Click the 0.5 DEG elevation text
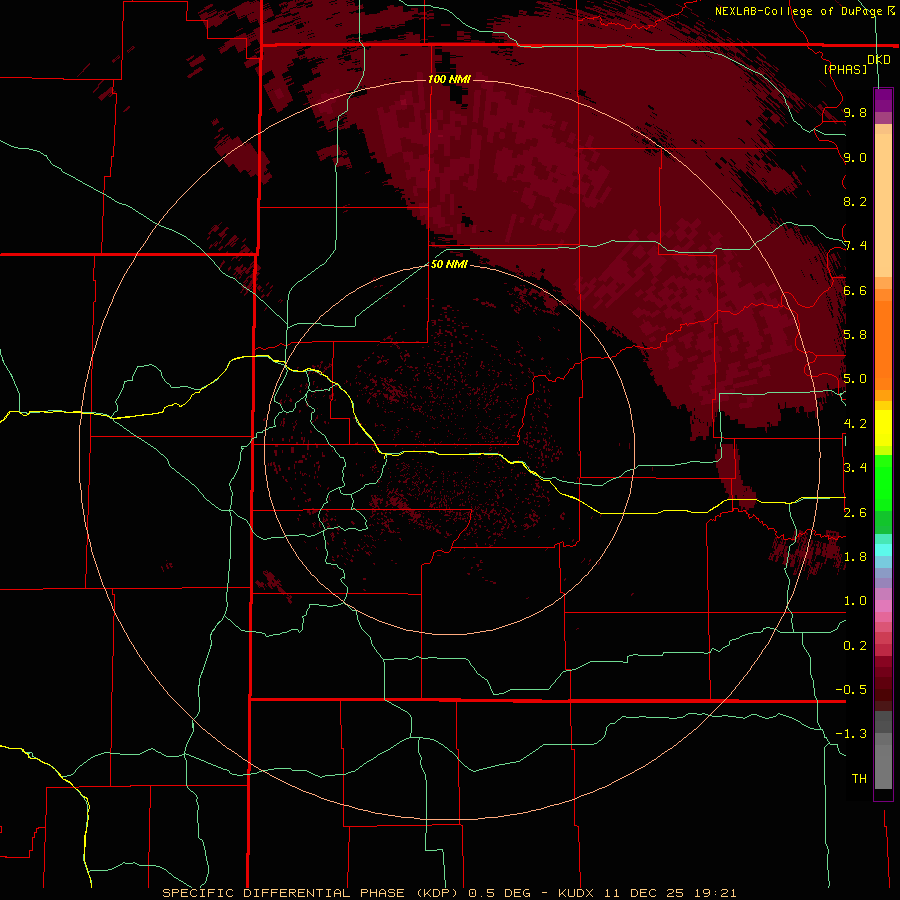 point(499,893)
